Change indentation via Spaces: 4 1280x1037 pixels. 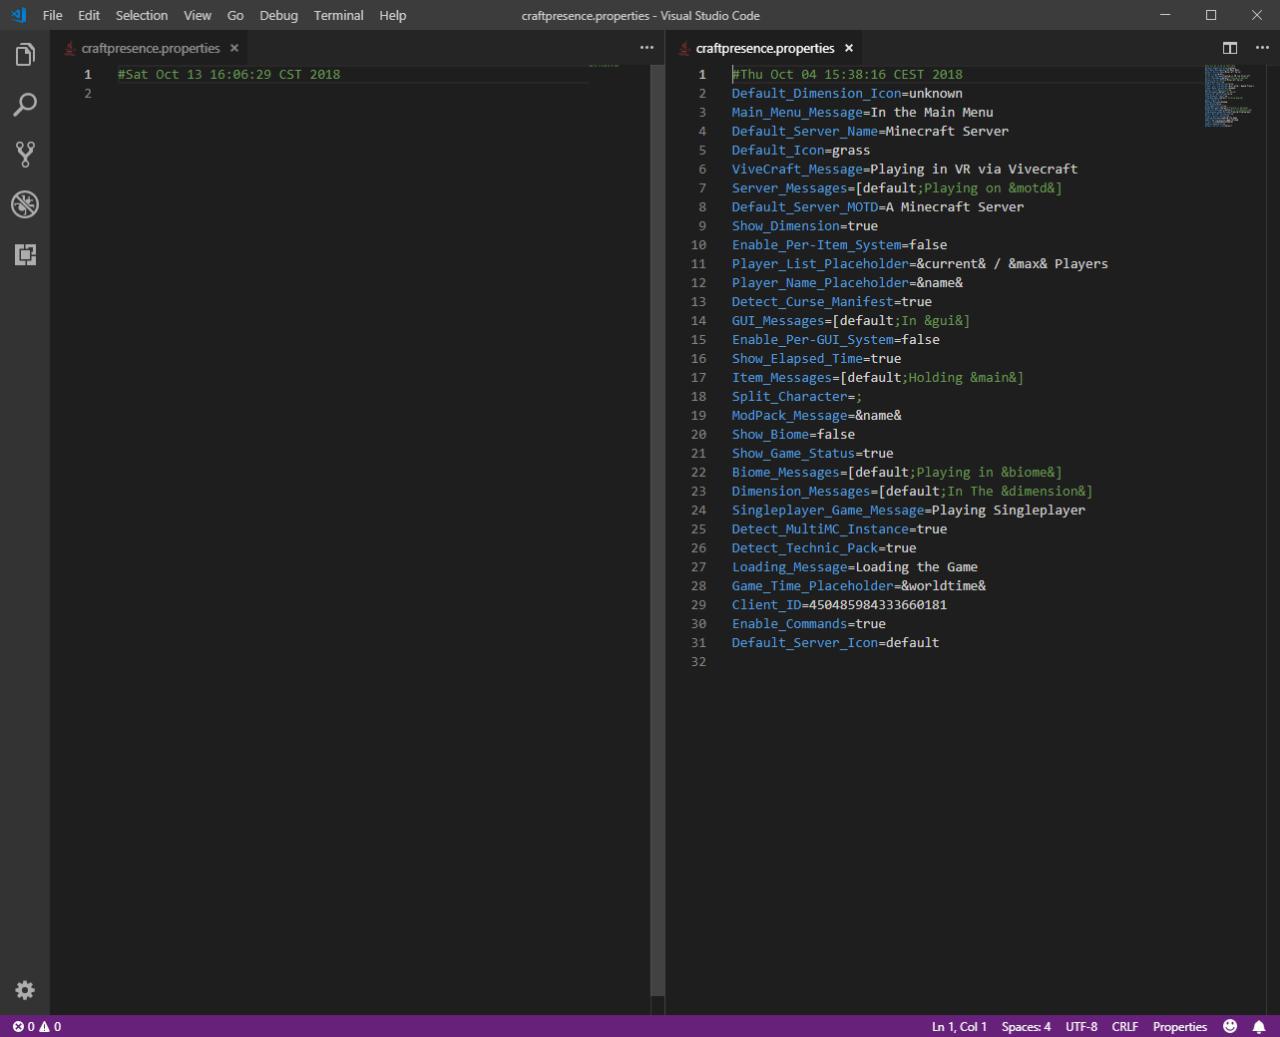point(1026,1026)
